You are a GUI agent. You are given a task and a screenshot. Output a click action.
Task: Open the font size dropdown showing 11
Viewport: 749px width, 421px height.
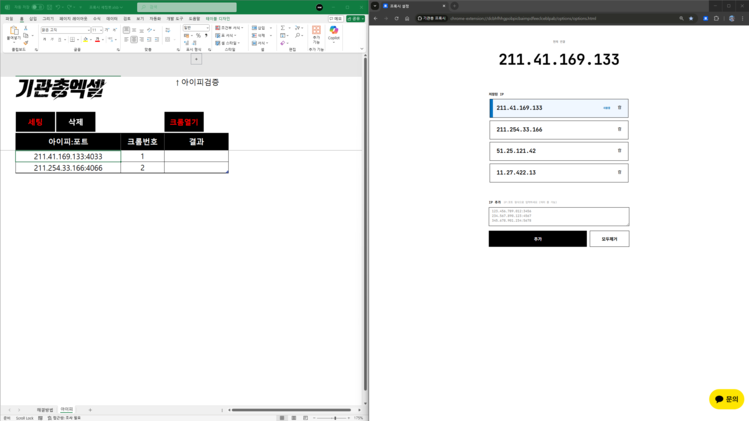pyautogui.click(x=101, y=30)
